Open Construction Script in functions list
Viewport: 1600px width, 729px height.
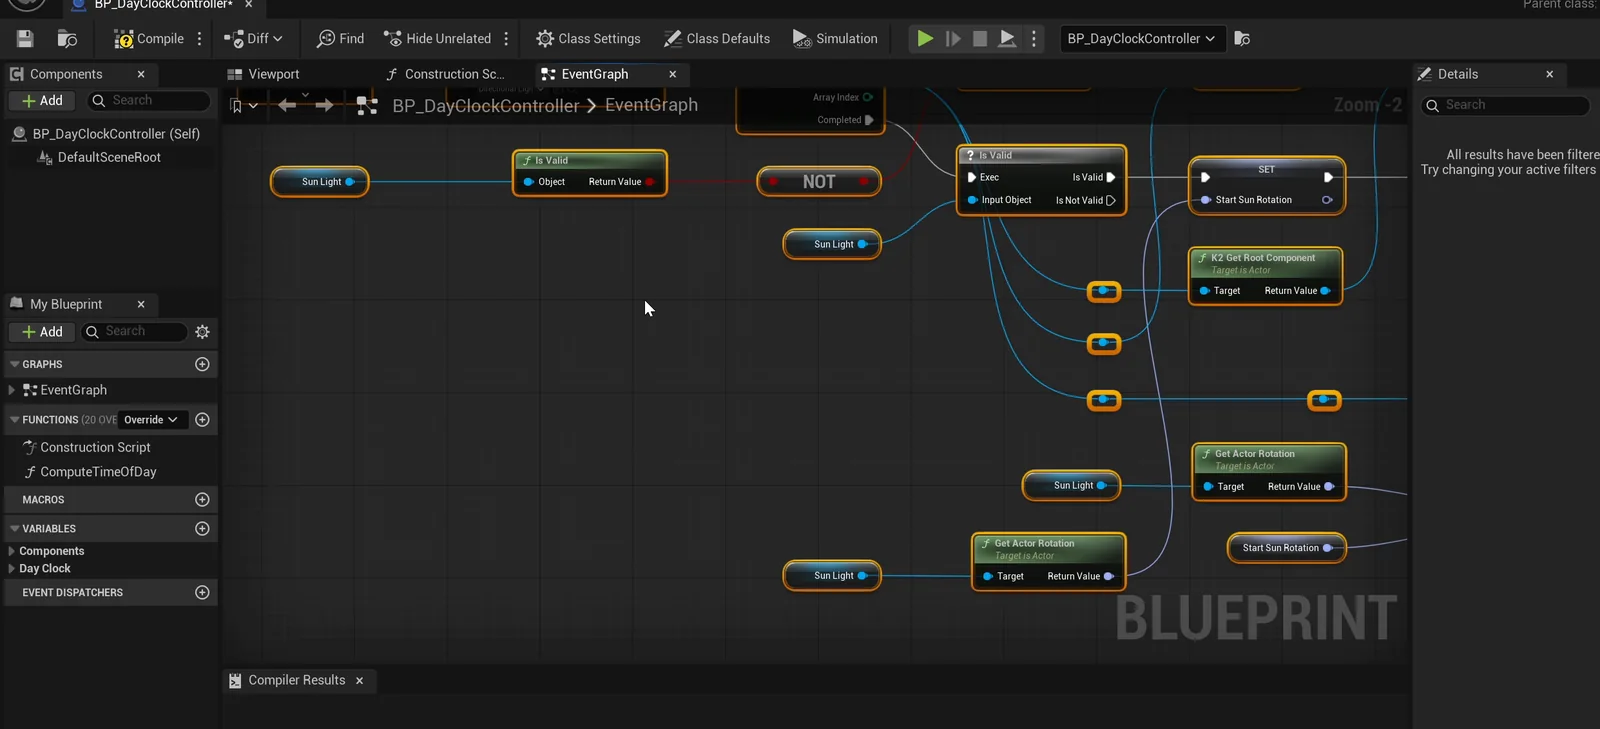[x=95, y=448]
